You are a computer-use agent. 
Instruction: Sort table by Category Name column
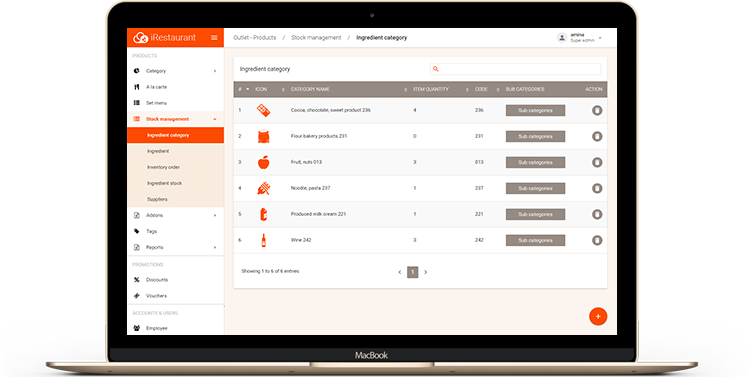310,89
